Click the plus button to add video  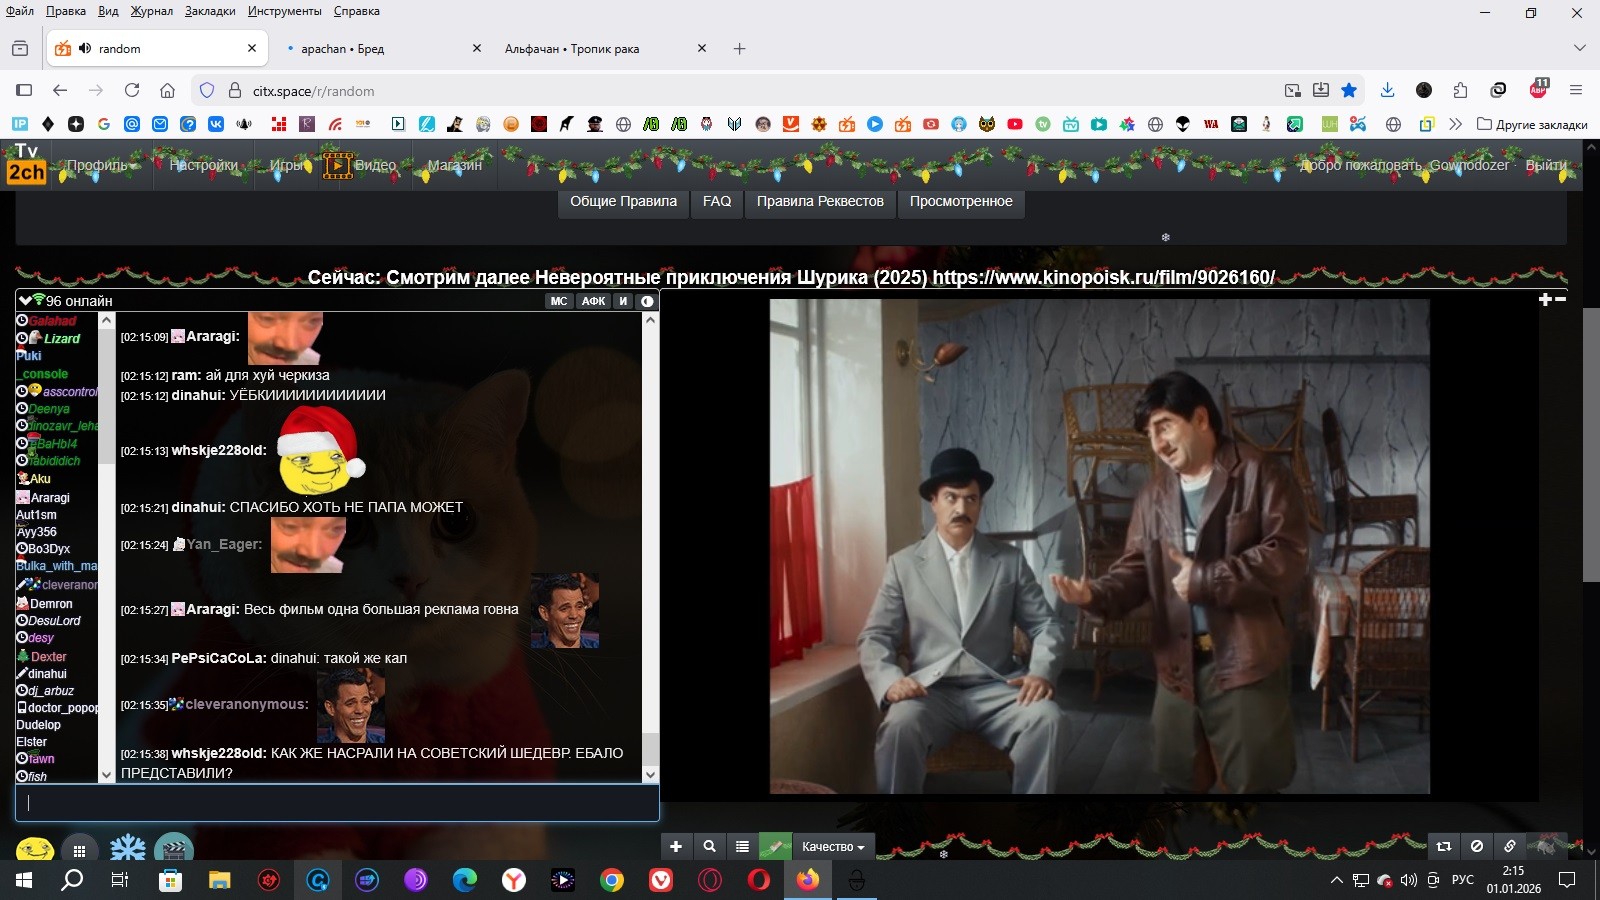click(676, 846)
